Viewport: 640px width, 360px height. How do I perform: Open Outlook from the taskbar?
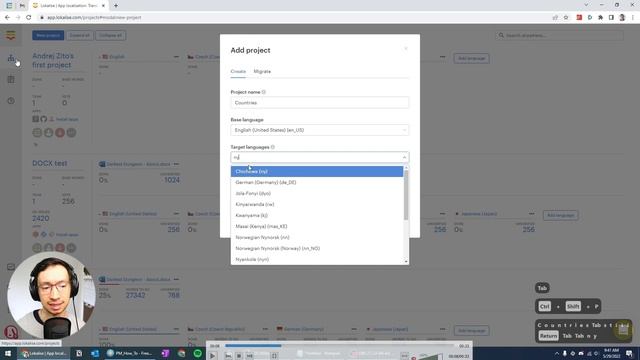[95, 353]
